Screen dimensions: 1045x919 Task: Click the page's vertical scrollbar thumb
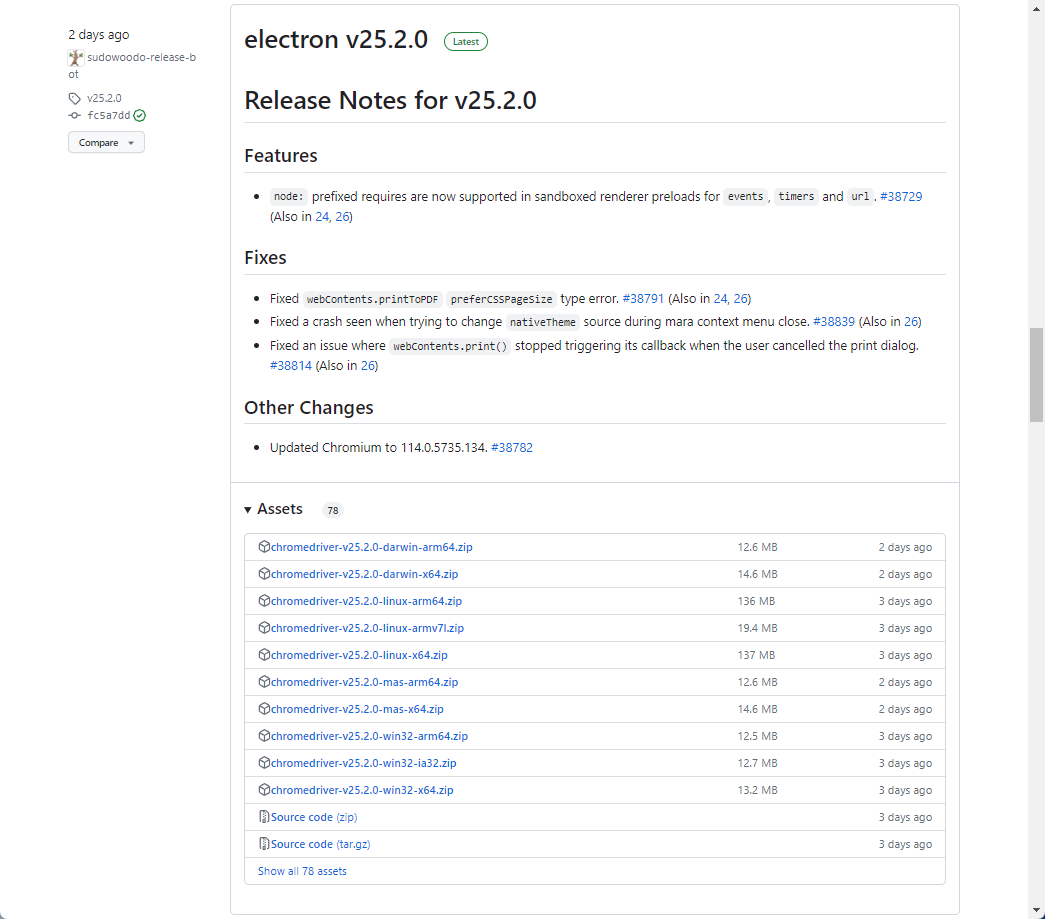point(1036,375)
